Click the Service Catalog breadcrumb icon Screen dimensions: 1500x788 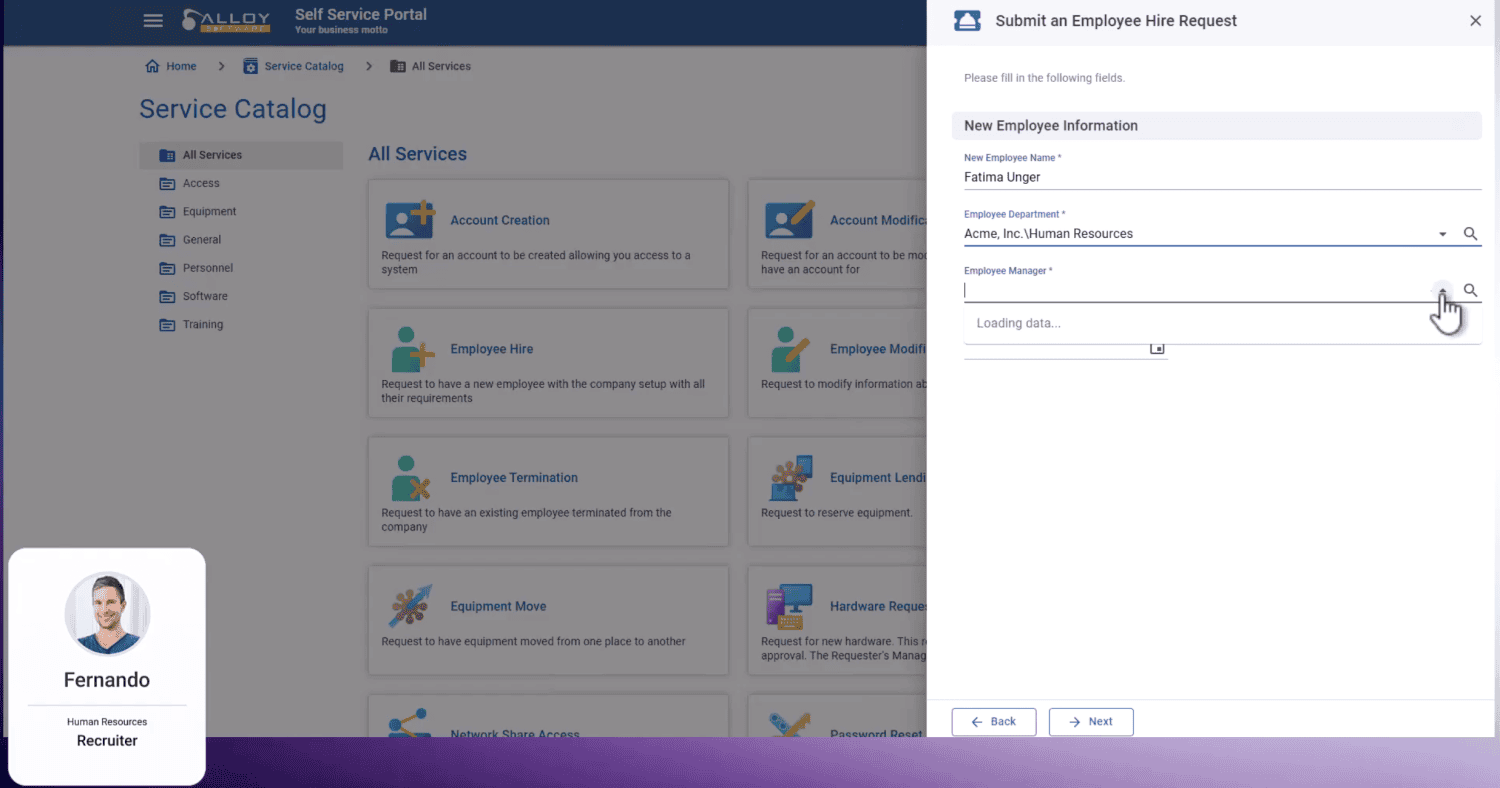coord(251,66)
